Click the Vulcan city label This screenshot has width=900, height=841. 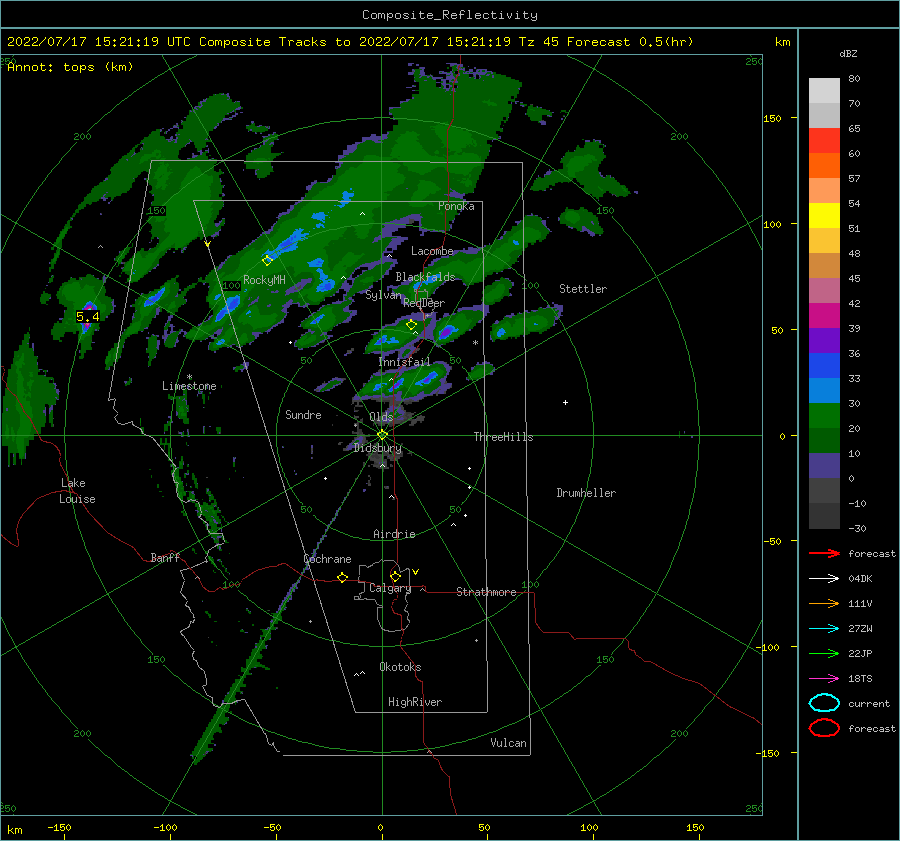pos(509,743)
